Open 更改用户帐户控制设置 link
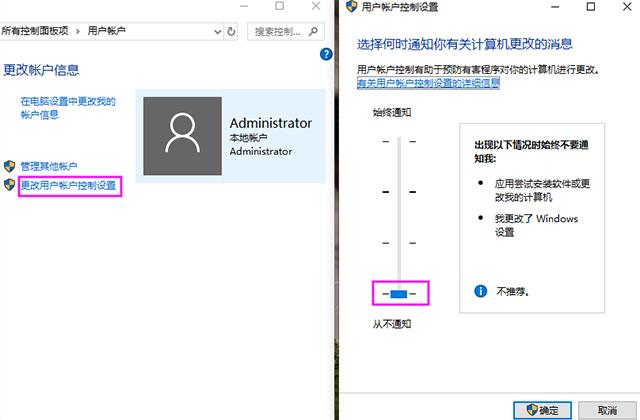 68,186
